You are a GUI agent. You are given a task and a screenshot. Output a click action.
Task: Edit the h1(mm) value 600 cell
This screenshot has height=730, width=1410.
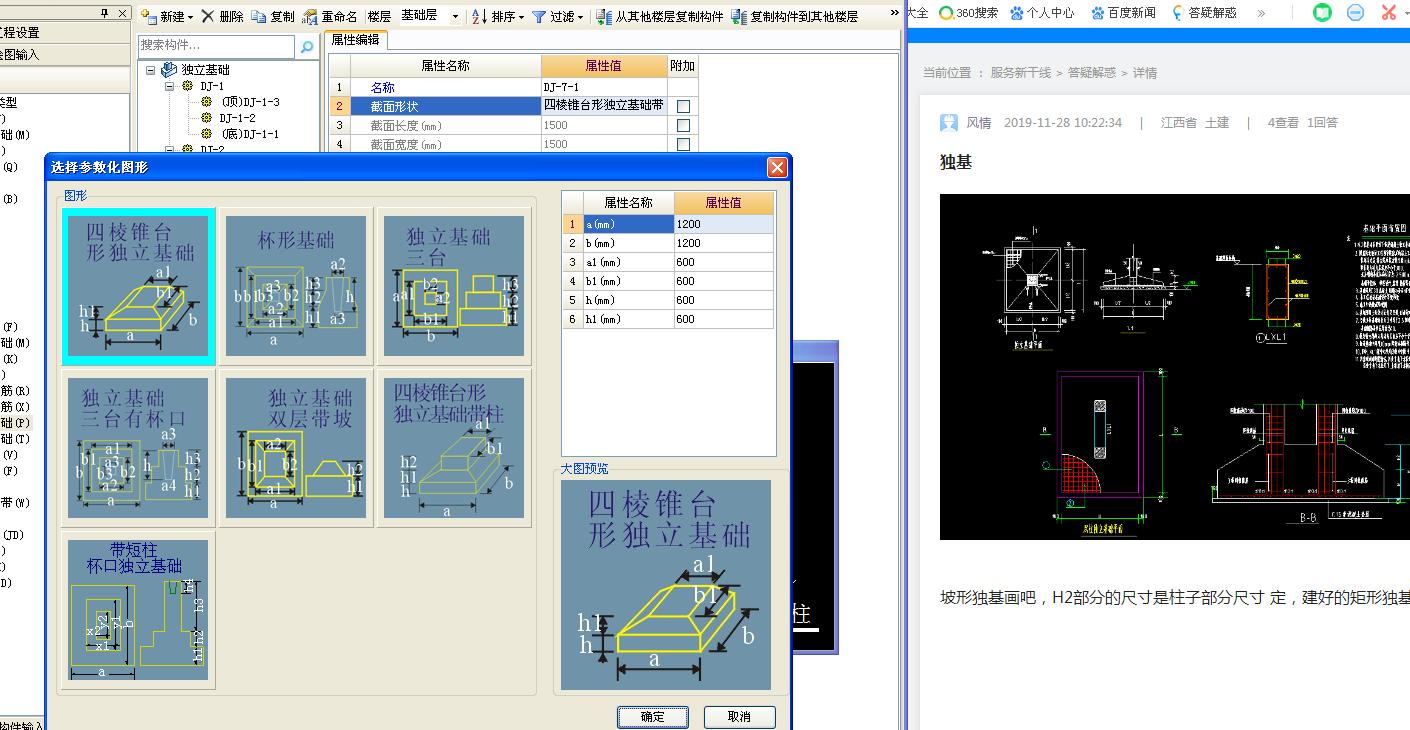point(724,319)
